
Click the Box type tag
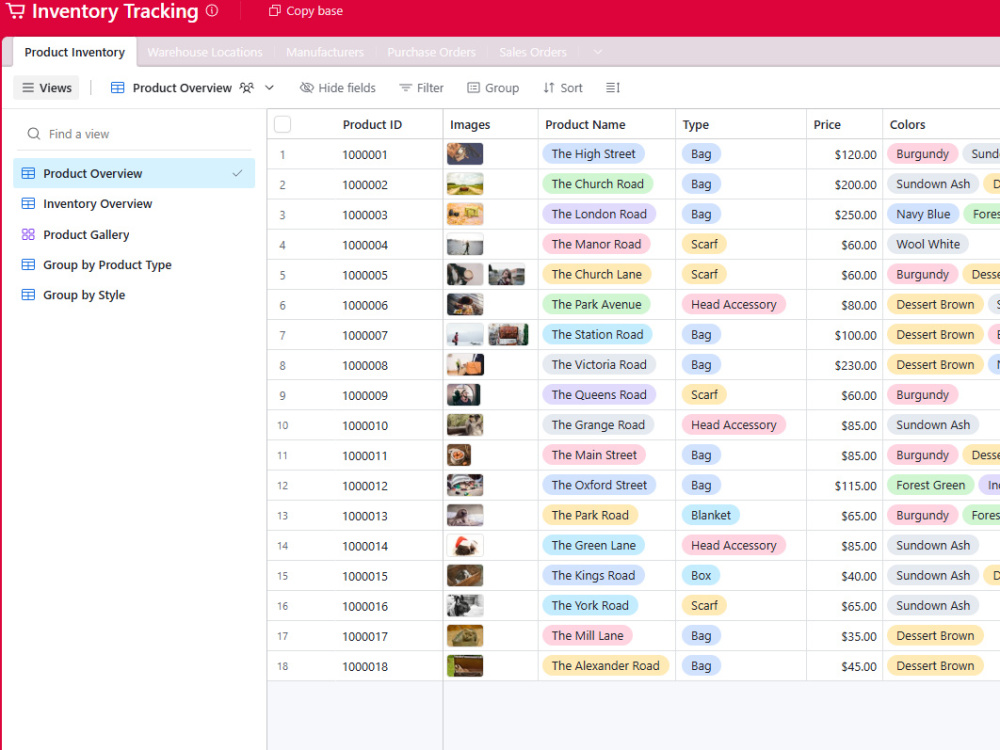(x=701, y=575)
